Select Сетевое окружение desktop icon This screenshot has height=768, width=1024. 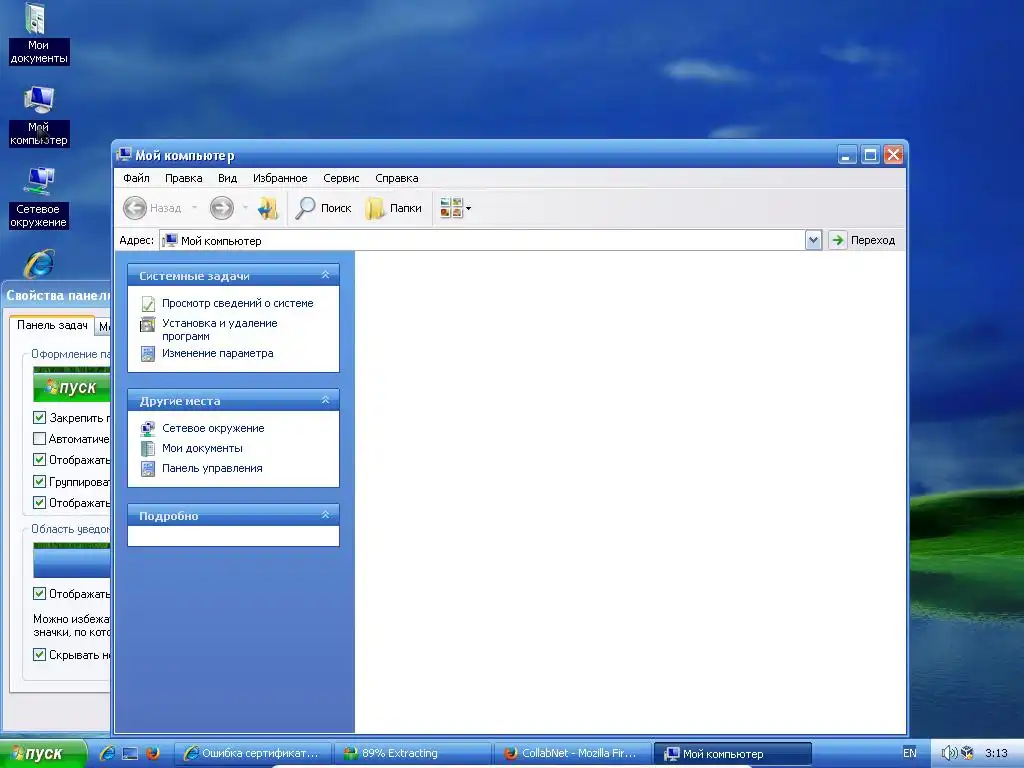click(38, 197)
